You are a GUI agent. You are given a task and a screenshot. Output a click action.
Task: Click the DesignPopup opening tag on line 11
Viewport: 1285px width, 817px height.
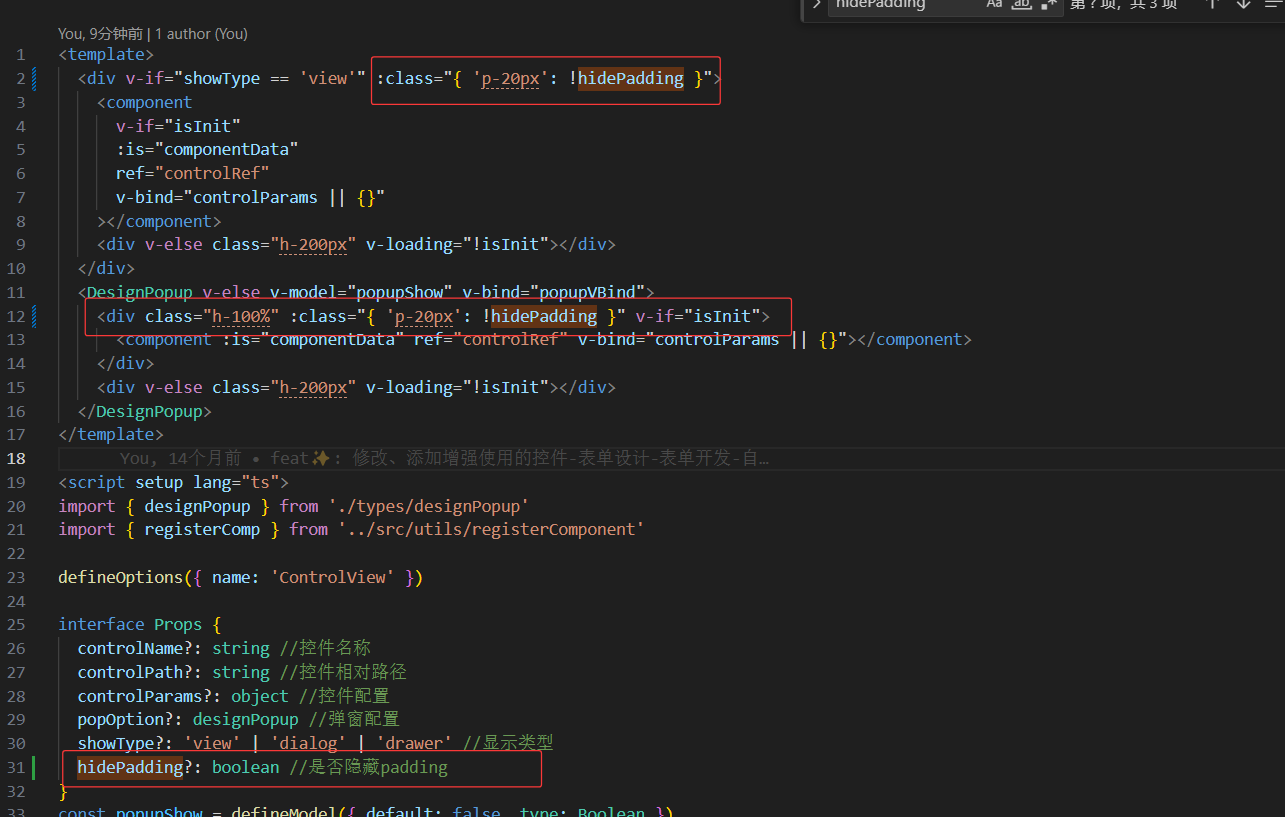(140, 293)
